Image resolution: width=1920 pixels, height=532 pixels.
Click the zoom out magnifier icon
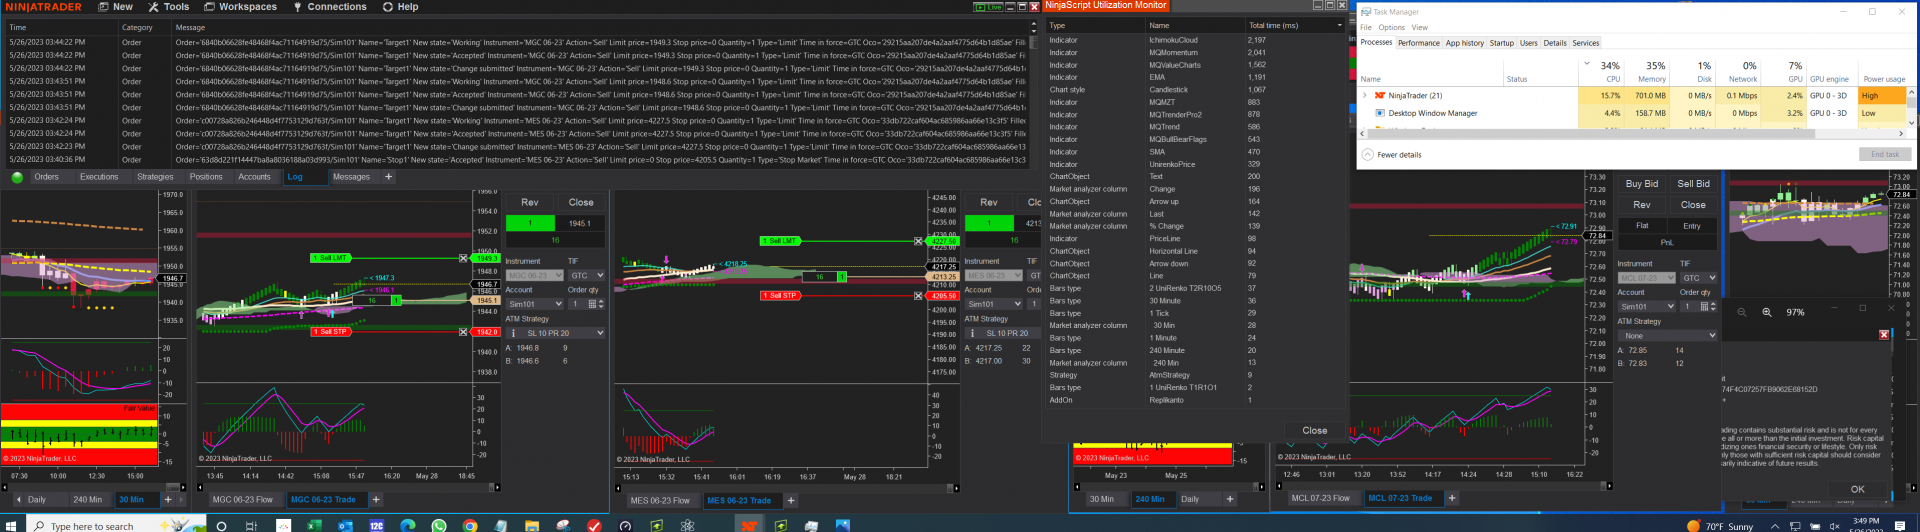coord(1741,312)
